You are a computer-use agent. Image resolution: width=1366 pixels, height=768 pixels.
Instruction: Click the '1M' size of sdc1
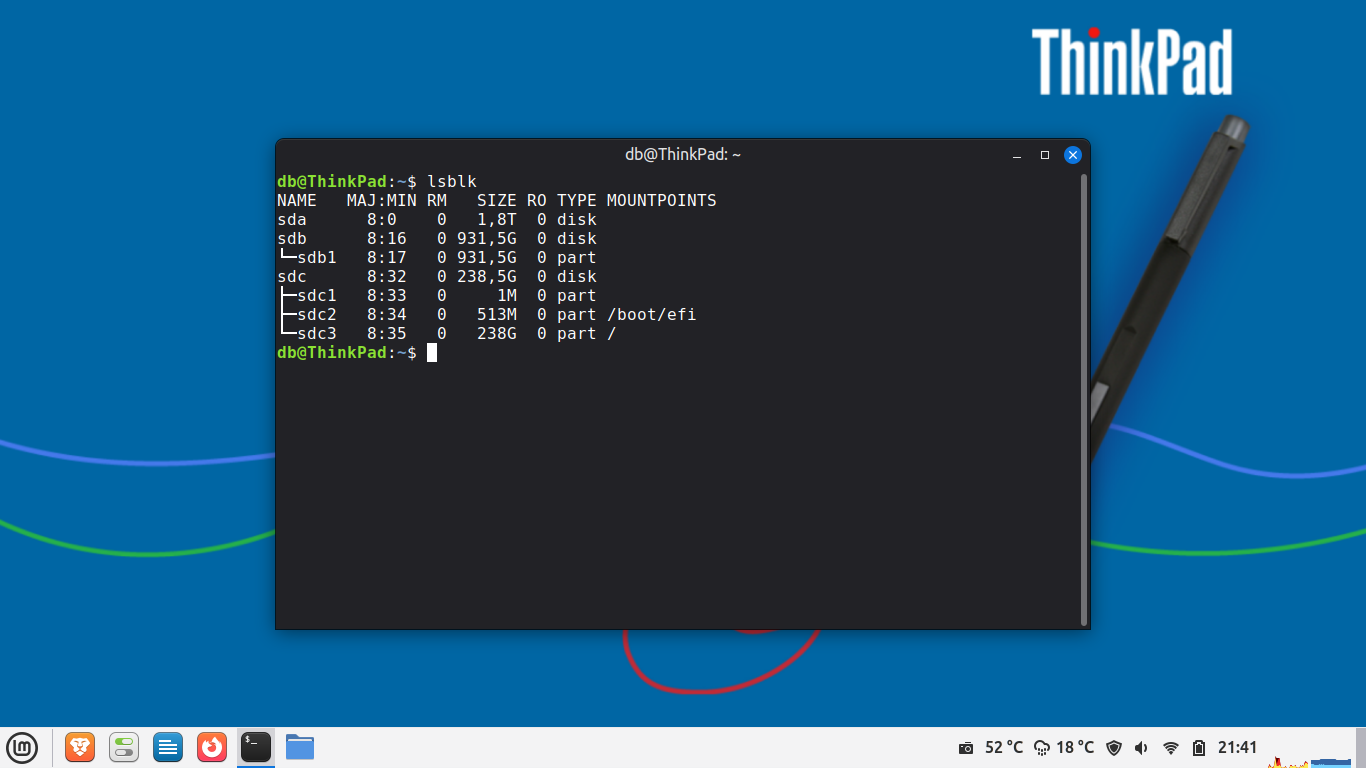[x=507, y=295]
